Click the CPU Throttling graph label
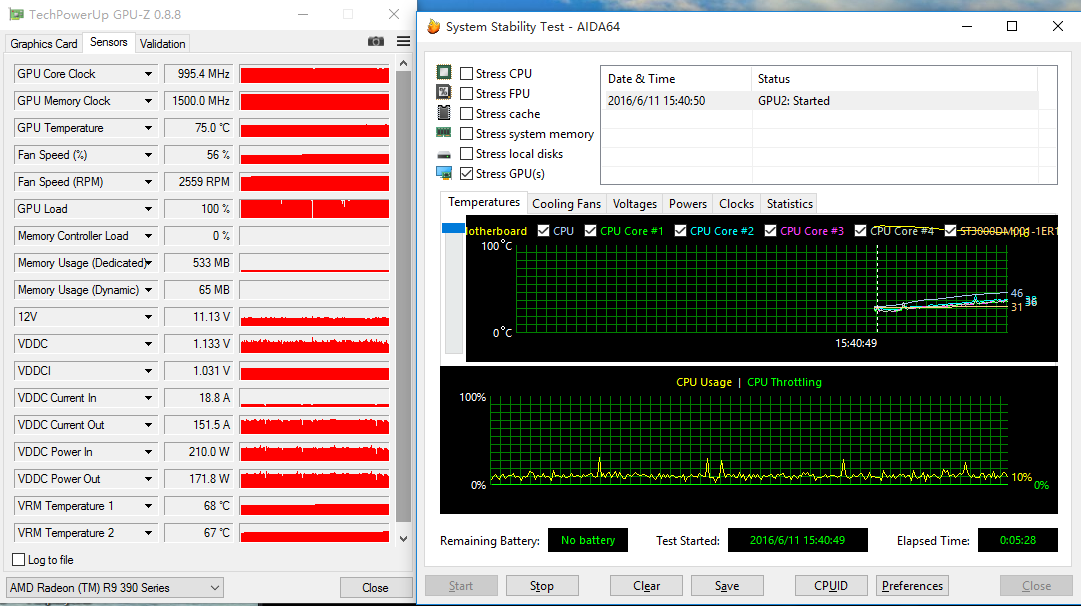This screenshot has width=1081, height=606. click(785, 382)
